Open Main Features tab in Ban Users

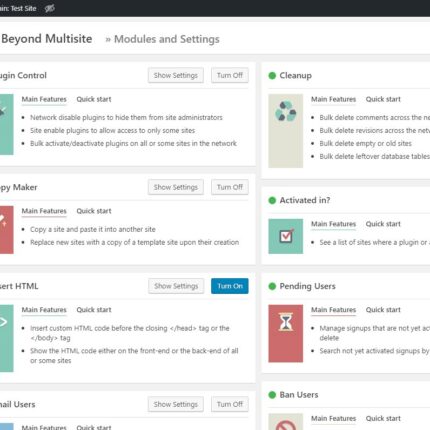tap(333, 418)
